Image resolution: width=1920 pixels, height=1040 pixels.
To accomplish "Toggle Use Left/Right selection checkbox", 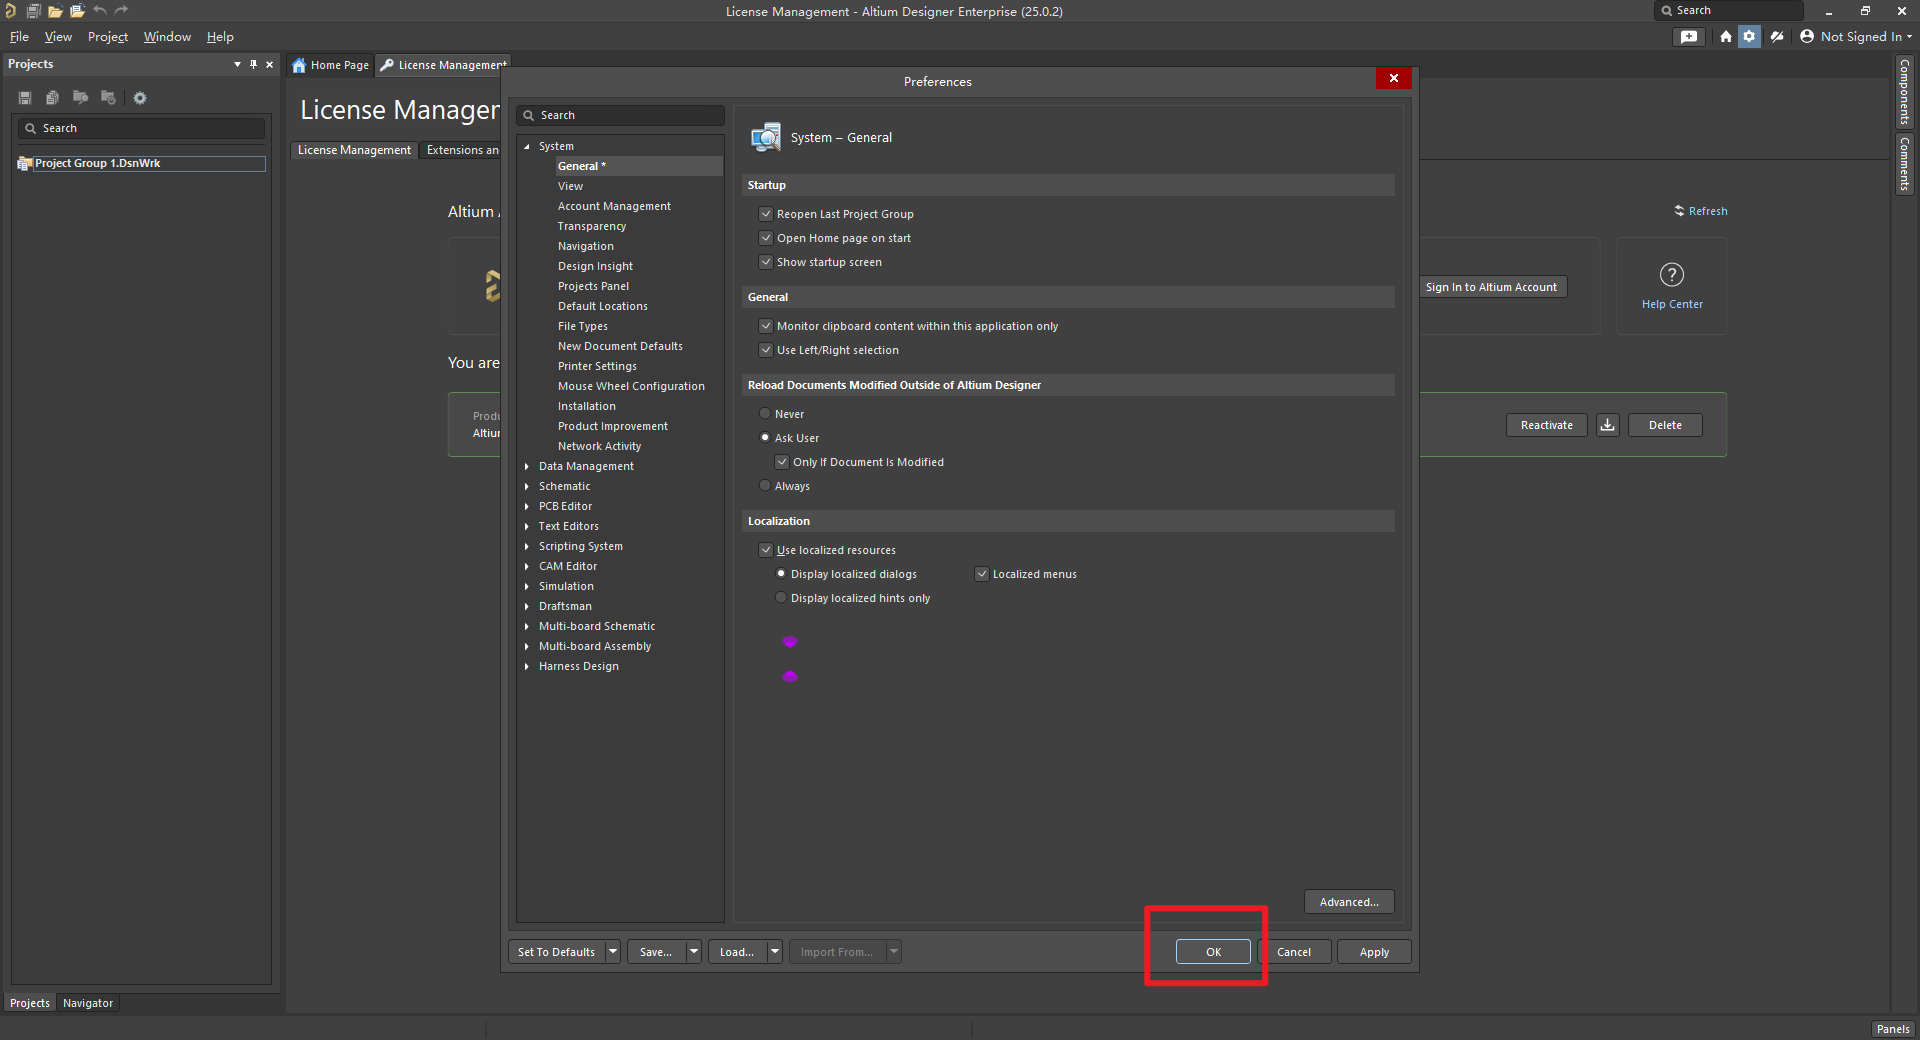I will [x=766, y=350].
